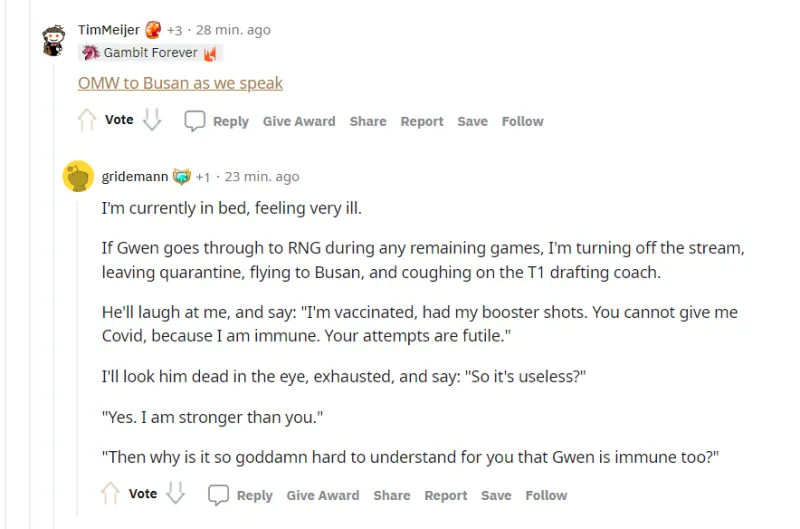Click reply speech bubble on gridemann's comment

pyautogui.click(x=219, y=495)
